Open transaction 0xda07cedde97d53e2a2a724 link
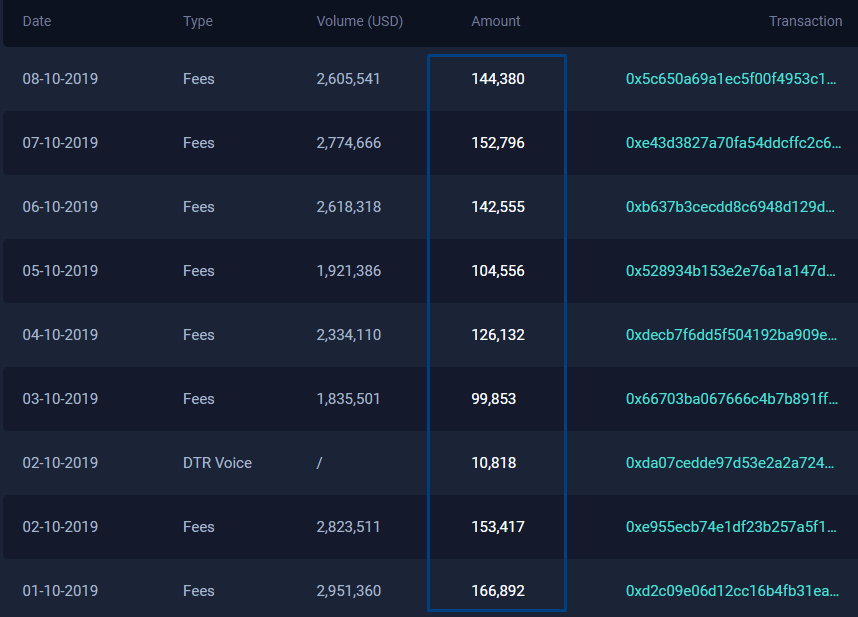Screen dimensions: 858x617 [x=730, y=463]
